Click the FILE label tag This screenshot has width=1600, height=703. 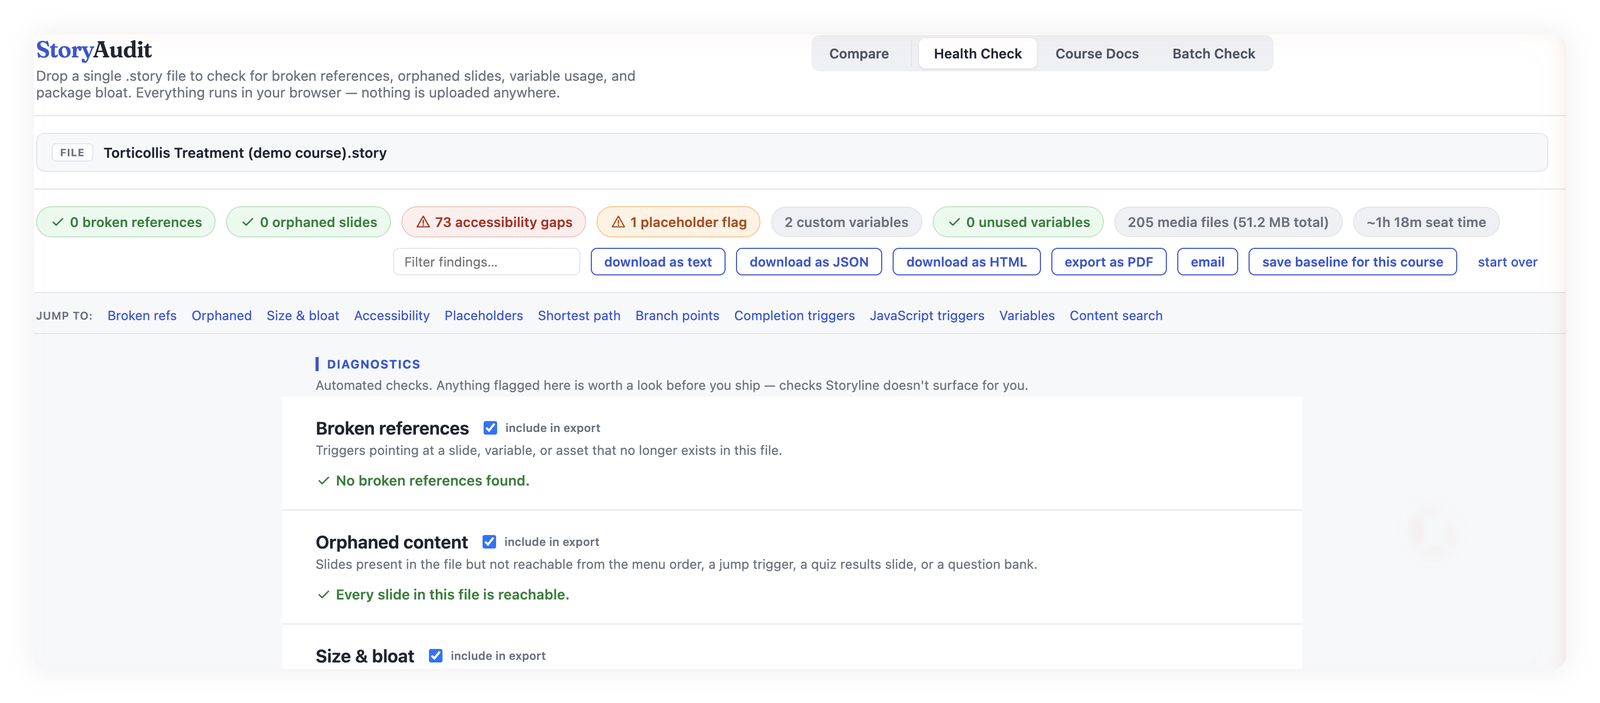click(72, 153)
